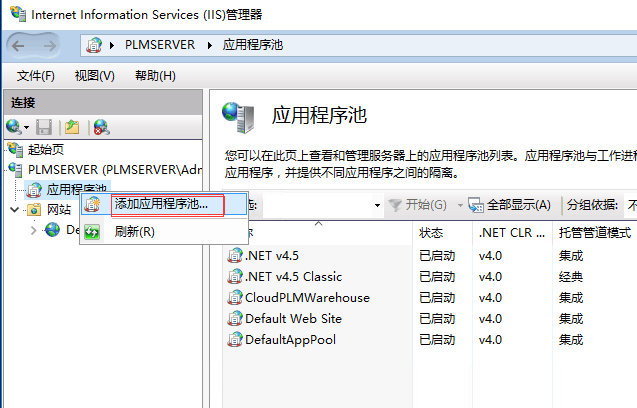This screenshot has height=408, width=637.
Task: Click the DefaultAppPool pool icon
Action: (x=235, y=339)
